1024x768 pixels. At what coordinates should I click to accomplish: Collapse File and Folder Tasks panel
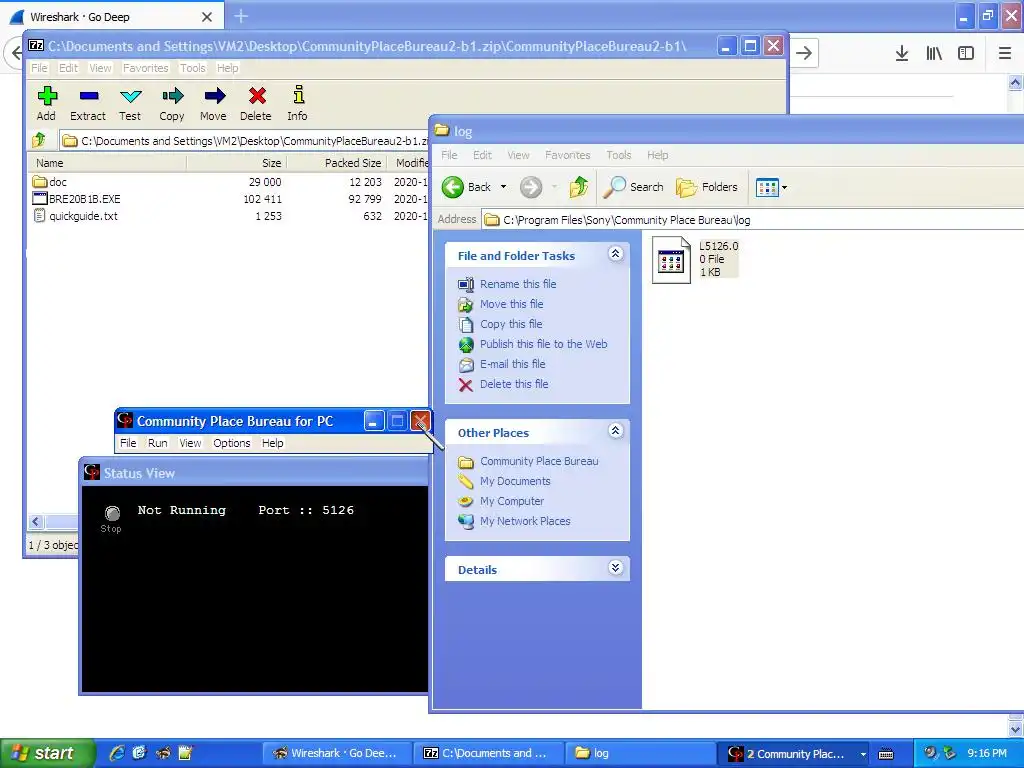tap(615, 254)
